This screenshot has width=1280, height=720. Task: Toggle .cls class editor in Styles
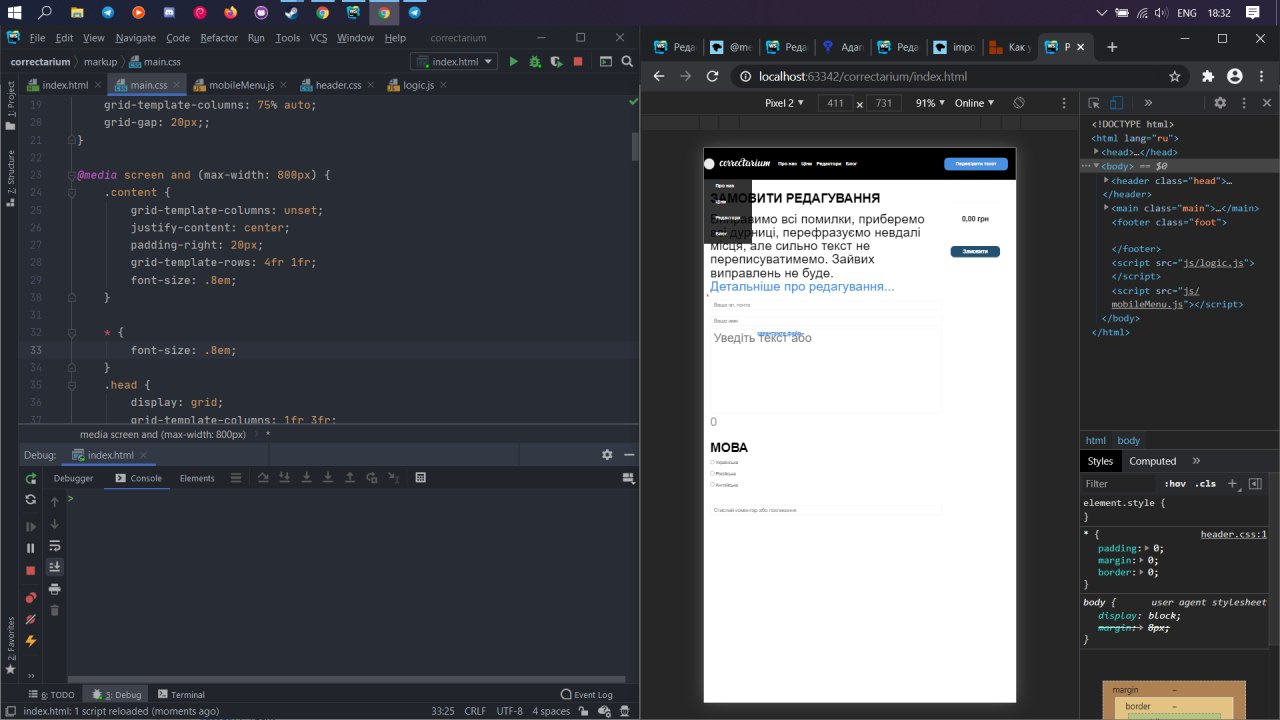click(x=1206, y=484)
